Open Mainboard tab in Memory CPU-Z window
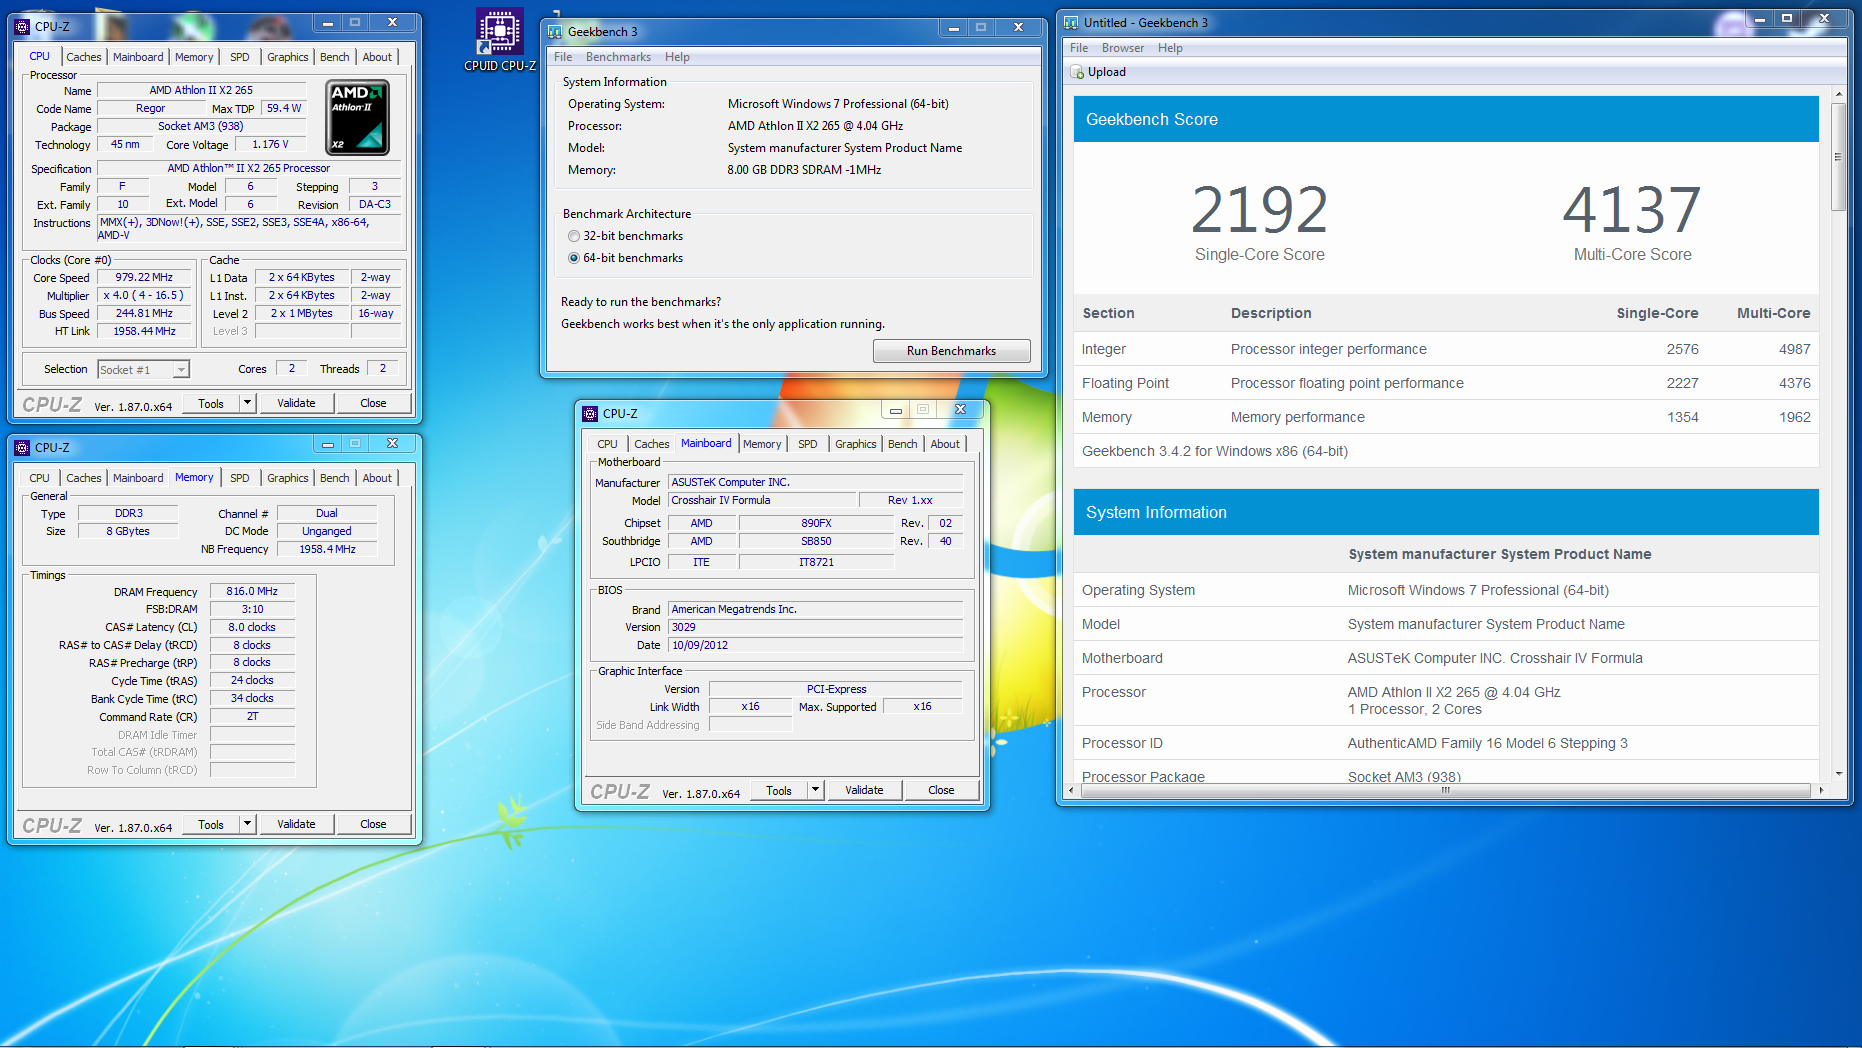The height and width of the screenshot is (1048, 1862). (138, 478)
